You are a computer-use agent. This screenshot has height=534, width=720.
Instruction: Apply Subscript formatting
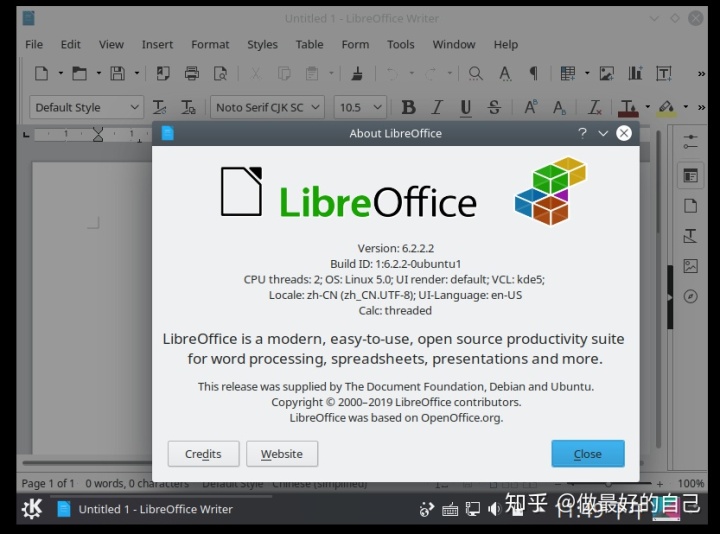click(x=559, y=107)
